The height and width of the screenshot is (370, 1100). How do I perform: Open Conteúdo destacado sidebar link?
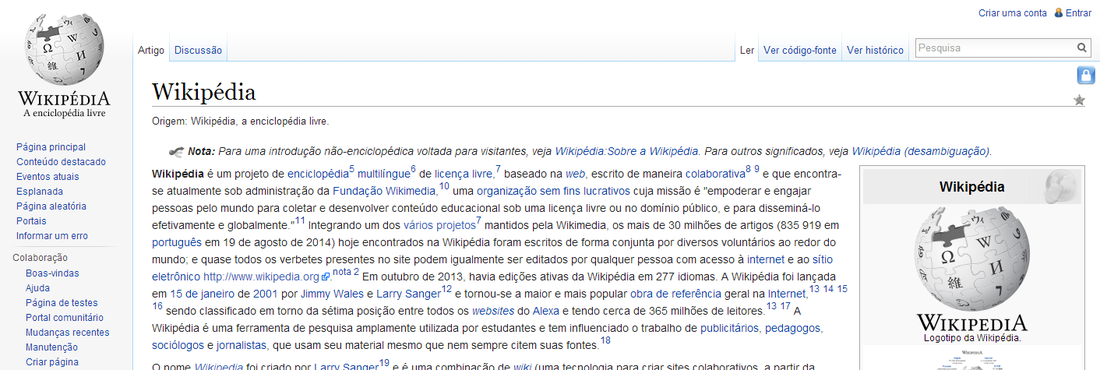pos(62,161)
